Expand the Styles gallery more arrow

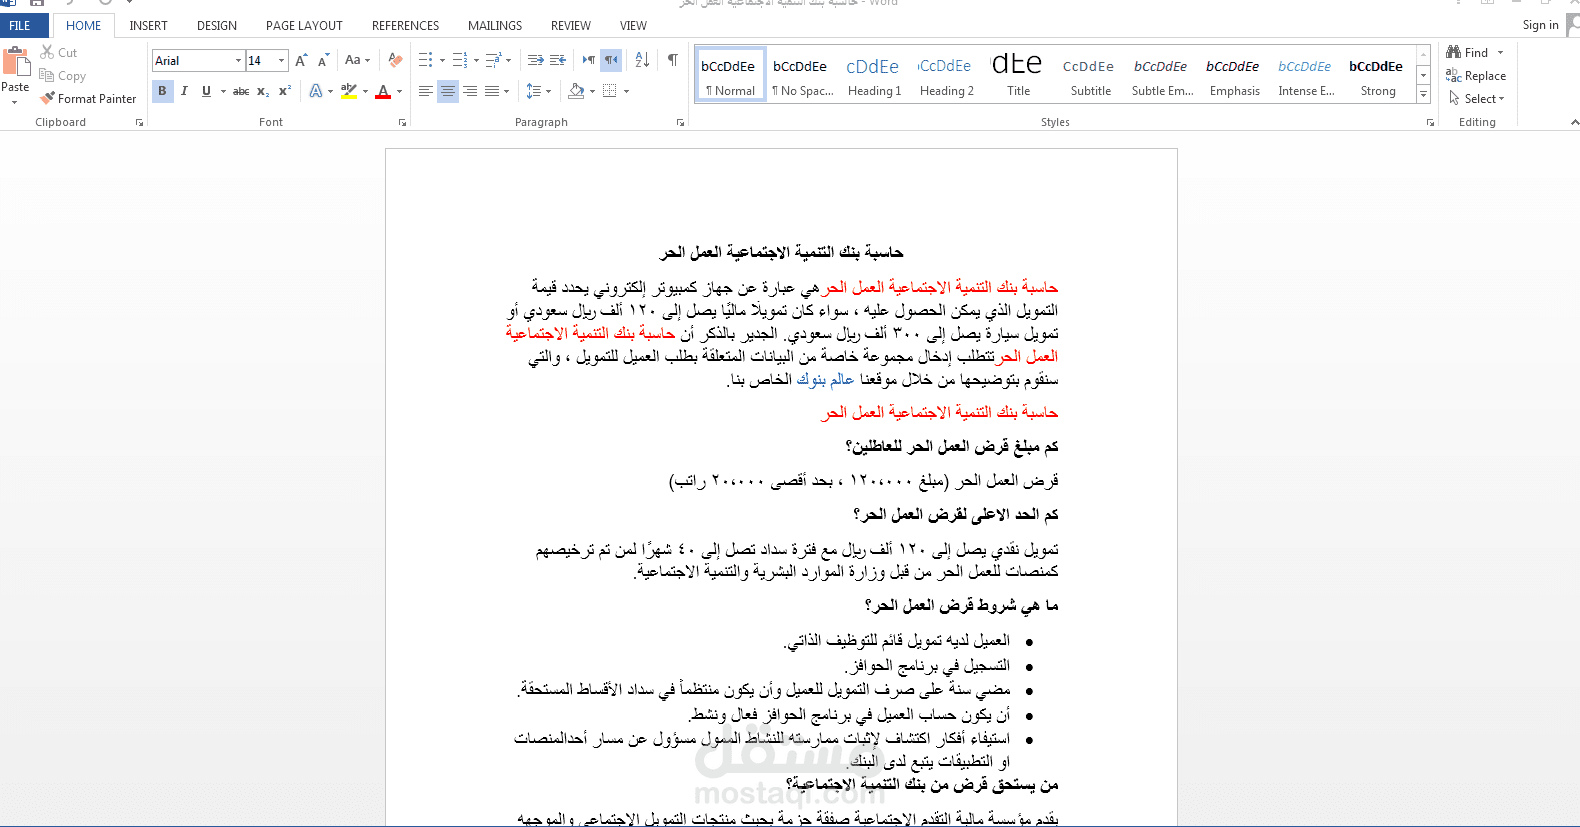pyautogui.click(x=1423, y=94)
